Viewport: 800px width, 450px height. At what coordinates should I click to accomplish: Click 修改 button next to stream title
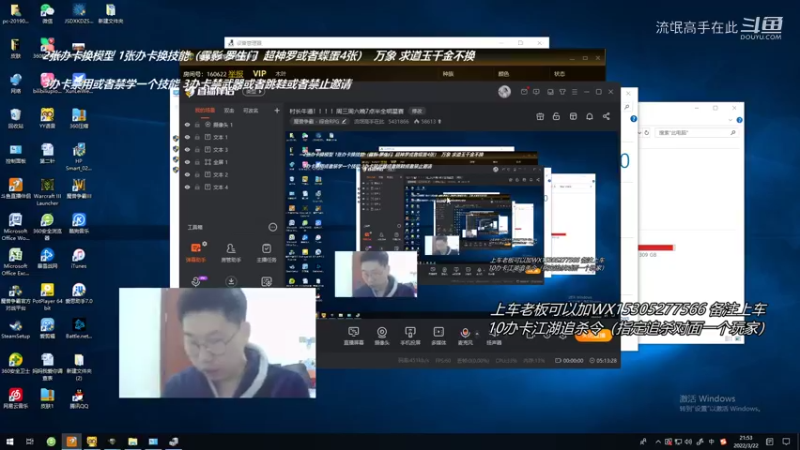(x=417, y=111)
